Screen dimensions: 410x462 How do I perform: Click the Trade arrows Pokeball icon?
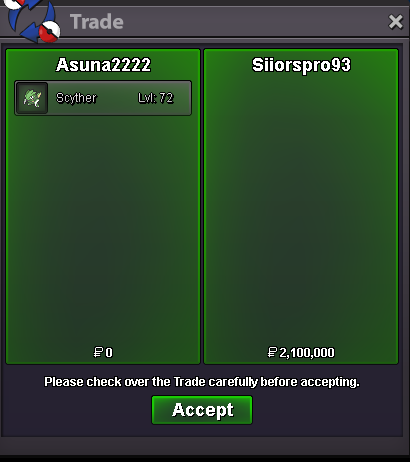tap(32, 21)
